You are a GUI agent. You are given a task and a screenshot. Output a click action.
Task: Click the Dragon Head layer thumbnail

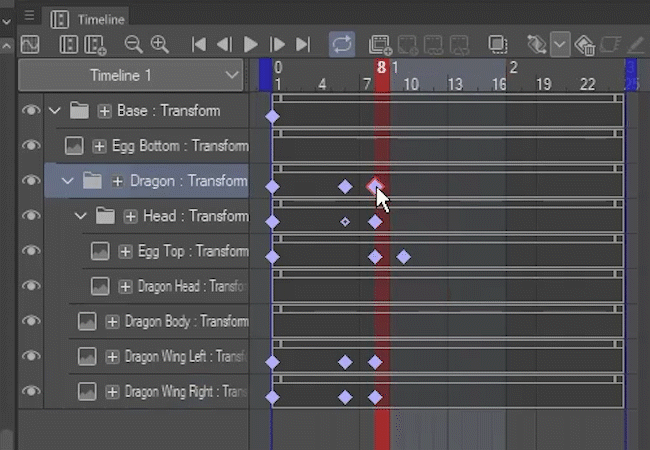click(100, 286)
